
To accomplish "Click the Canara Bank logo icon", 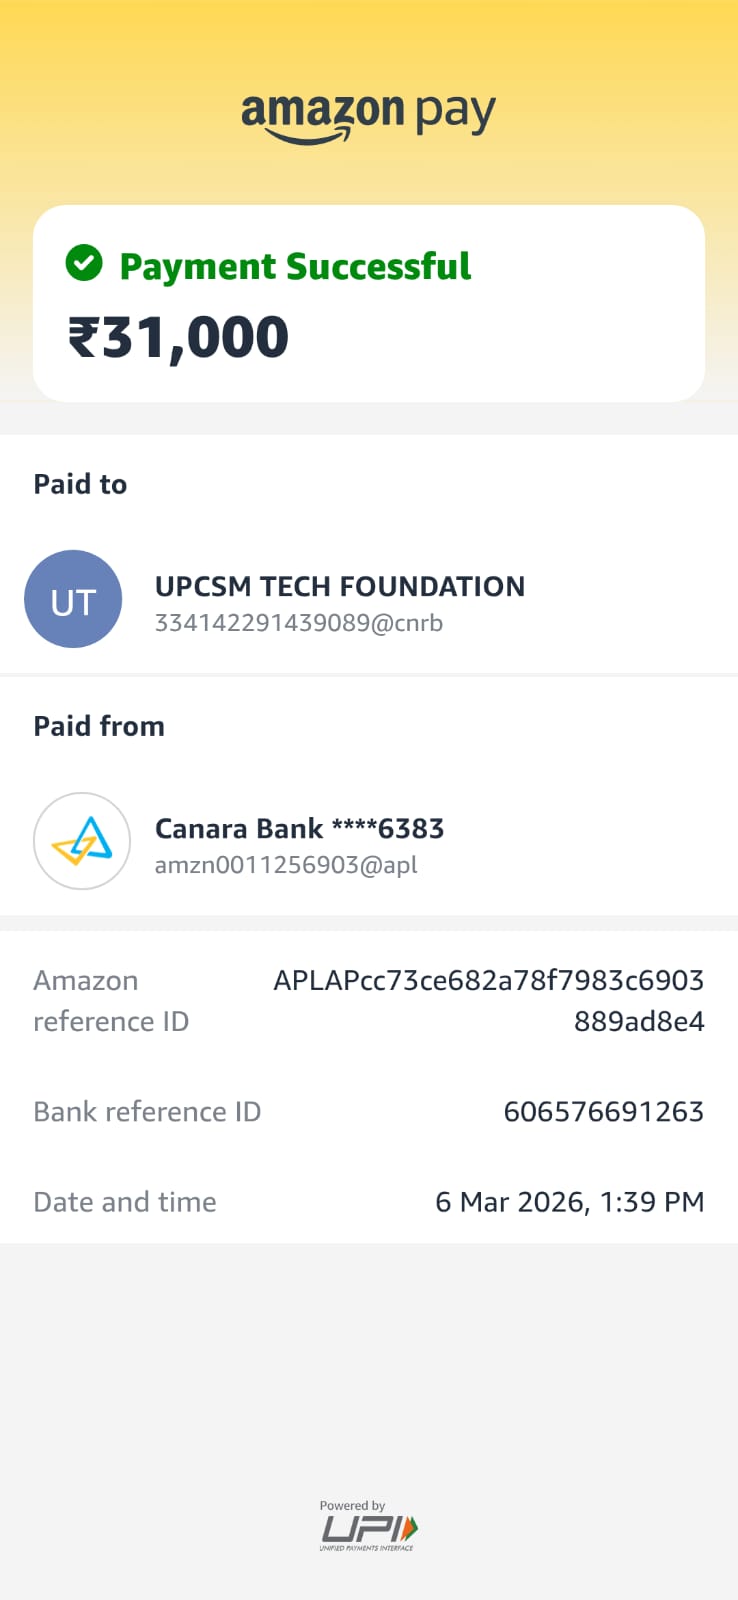I will pos(81,841).
